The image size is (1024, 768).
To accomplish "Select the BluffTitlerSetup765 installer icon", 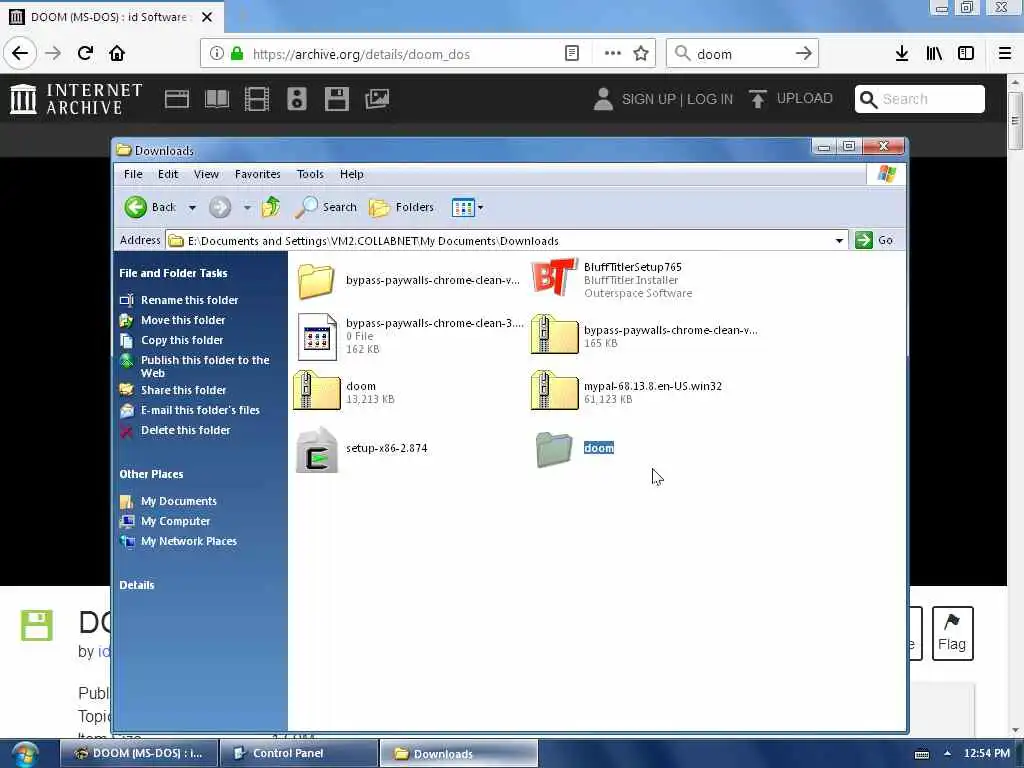I will coord(554,278).
